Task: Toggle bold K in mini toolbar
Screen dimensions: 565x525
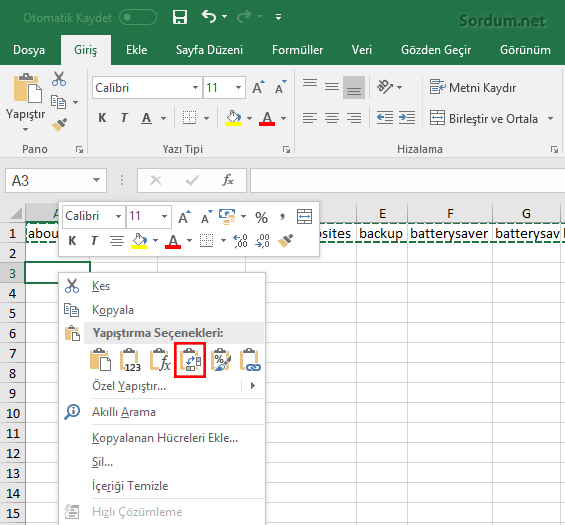Action: (72, 241)
